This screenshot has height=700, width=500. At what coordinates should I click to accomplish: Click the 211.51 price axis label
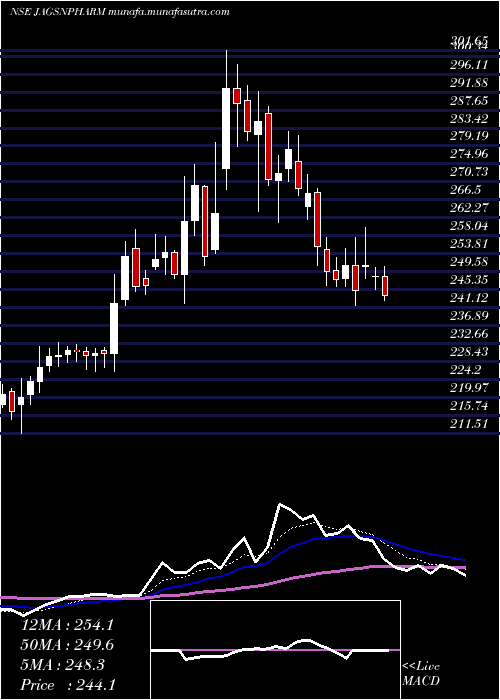click(x=469, y=423)
